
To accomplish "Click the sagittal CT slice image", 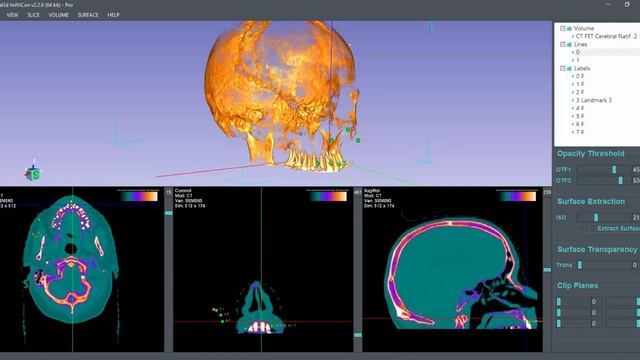I will (461, 273).
